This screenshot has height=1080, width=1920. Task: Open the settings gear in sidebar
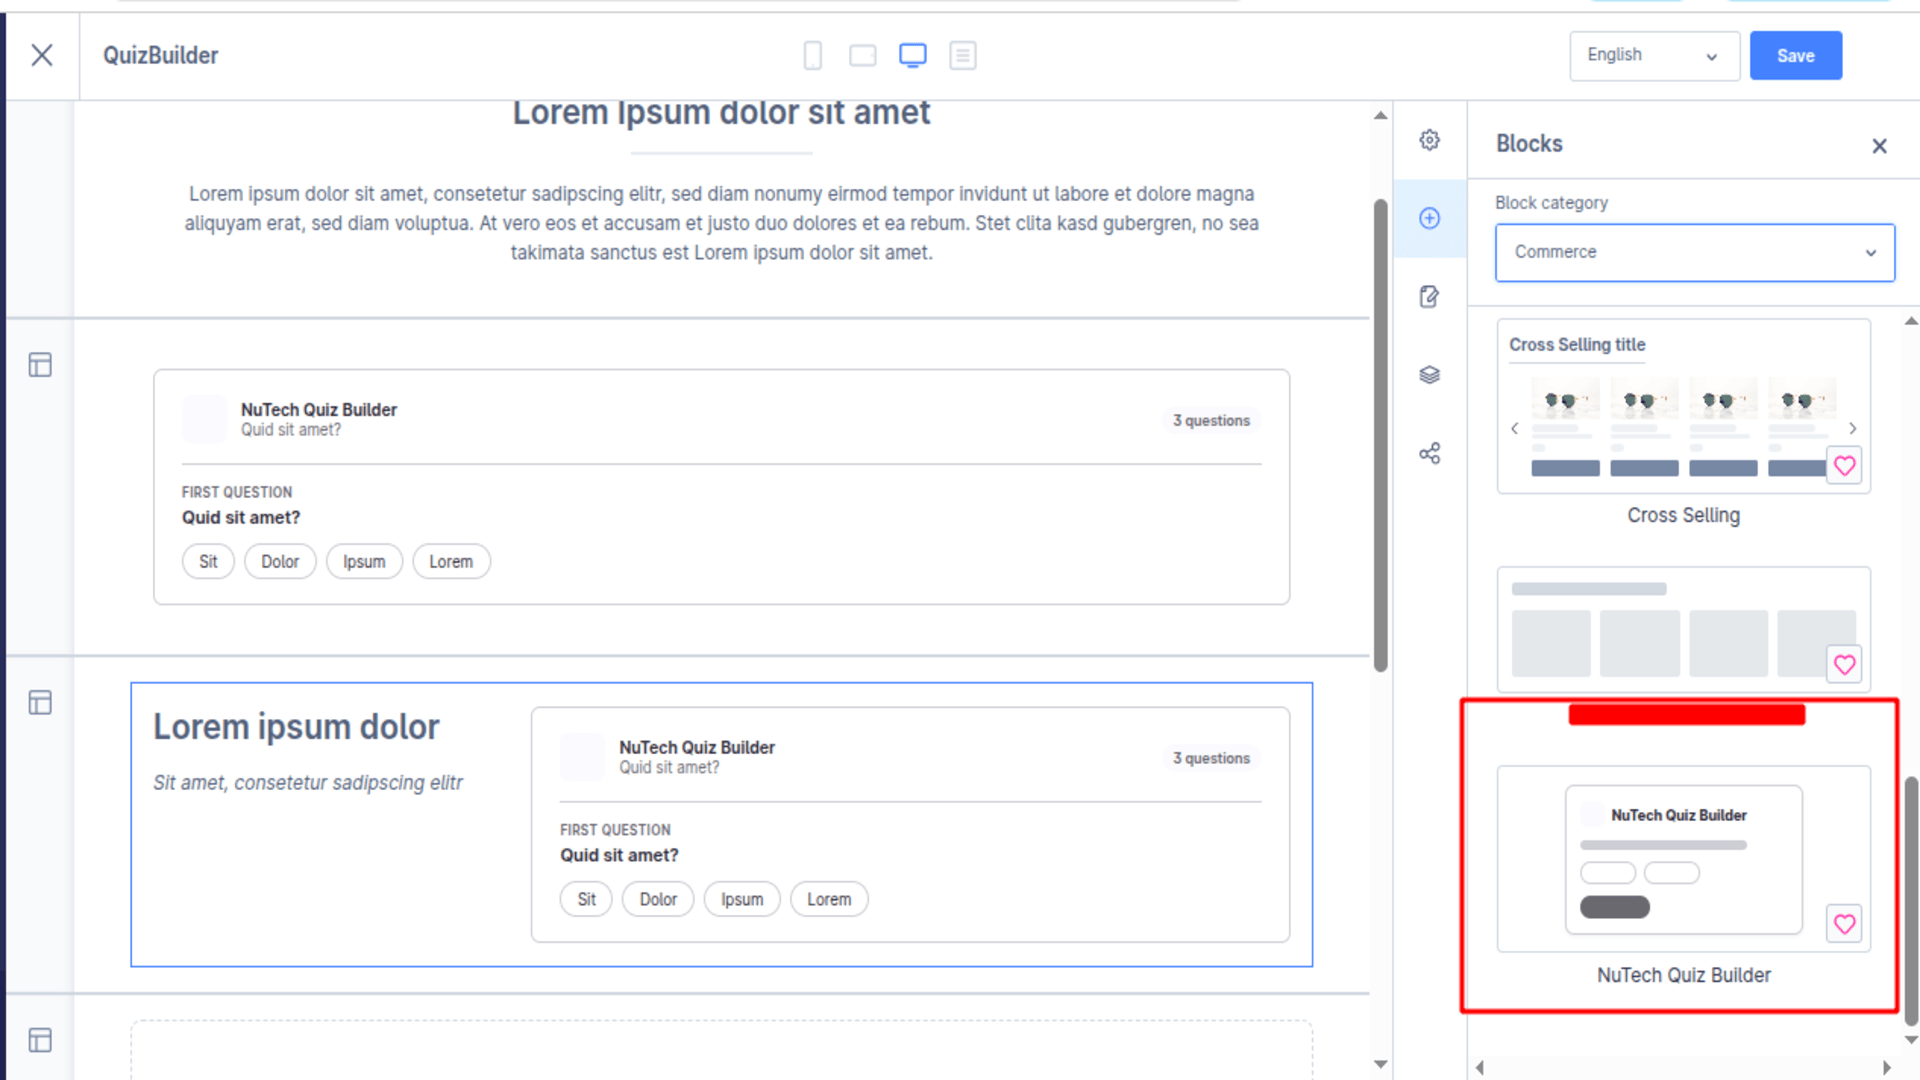(x=1429, y=140)
